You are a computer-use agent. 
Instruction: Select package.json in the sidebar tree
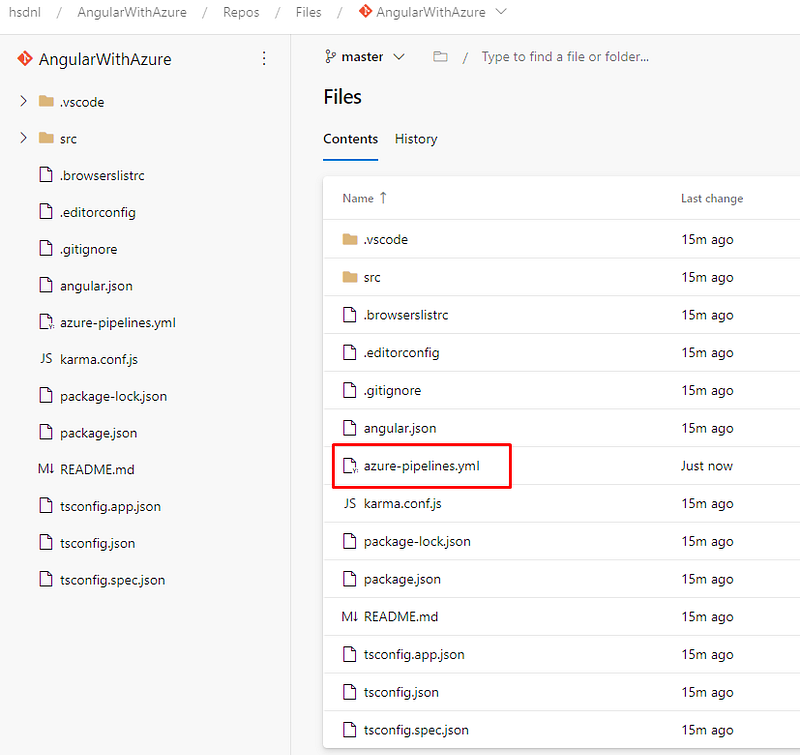pyautogui.click(x=98, y=433)
